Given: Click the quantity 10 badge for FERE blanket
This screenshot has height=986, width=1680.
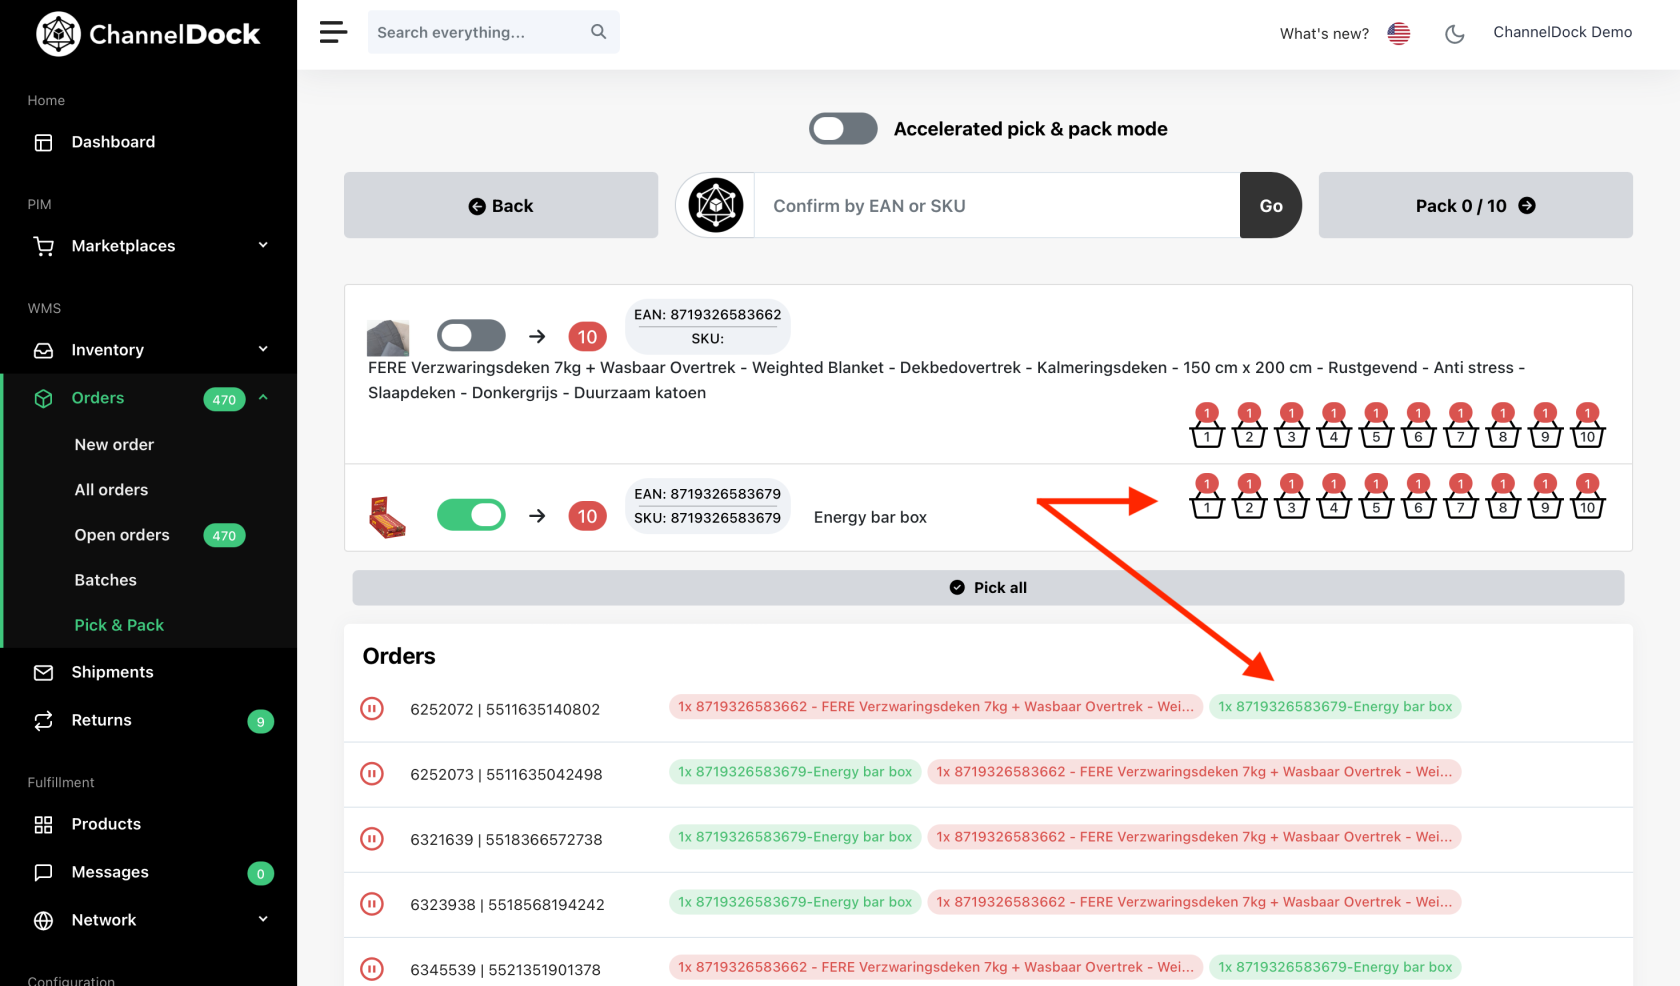Looking at the screenshot, I should pos(587,337).
